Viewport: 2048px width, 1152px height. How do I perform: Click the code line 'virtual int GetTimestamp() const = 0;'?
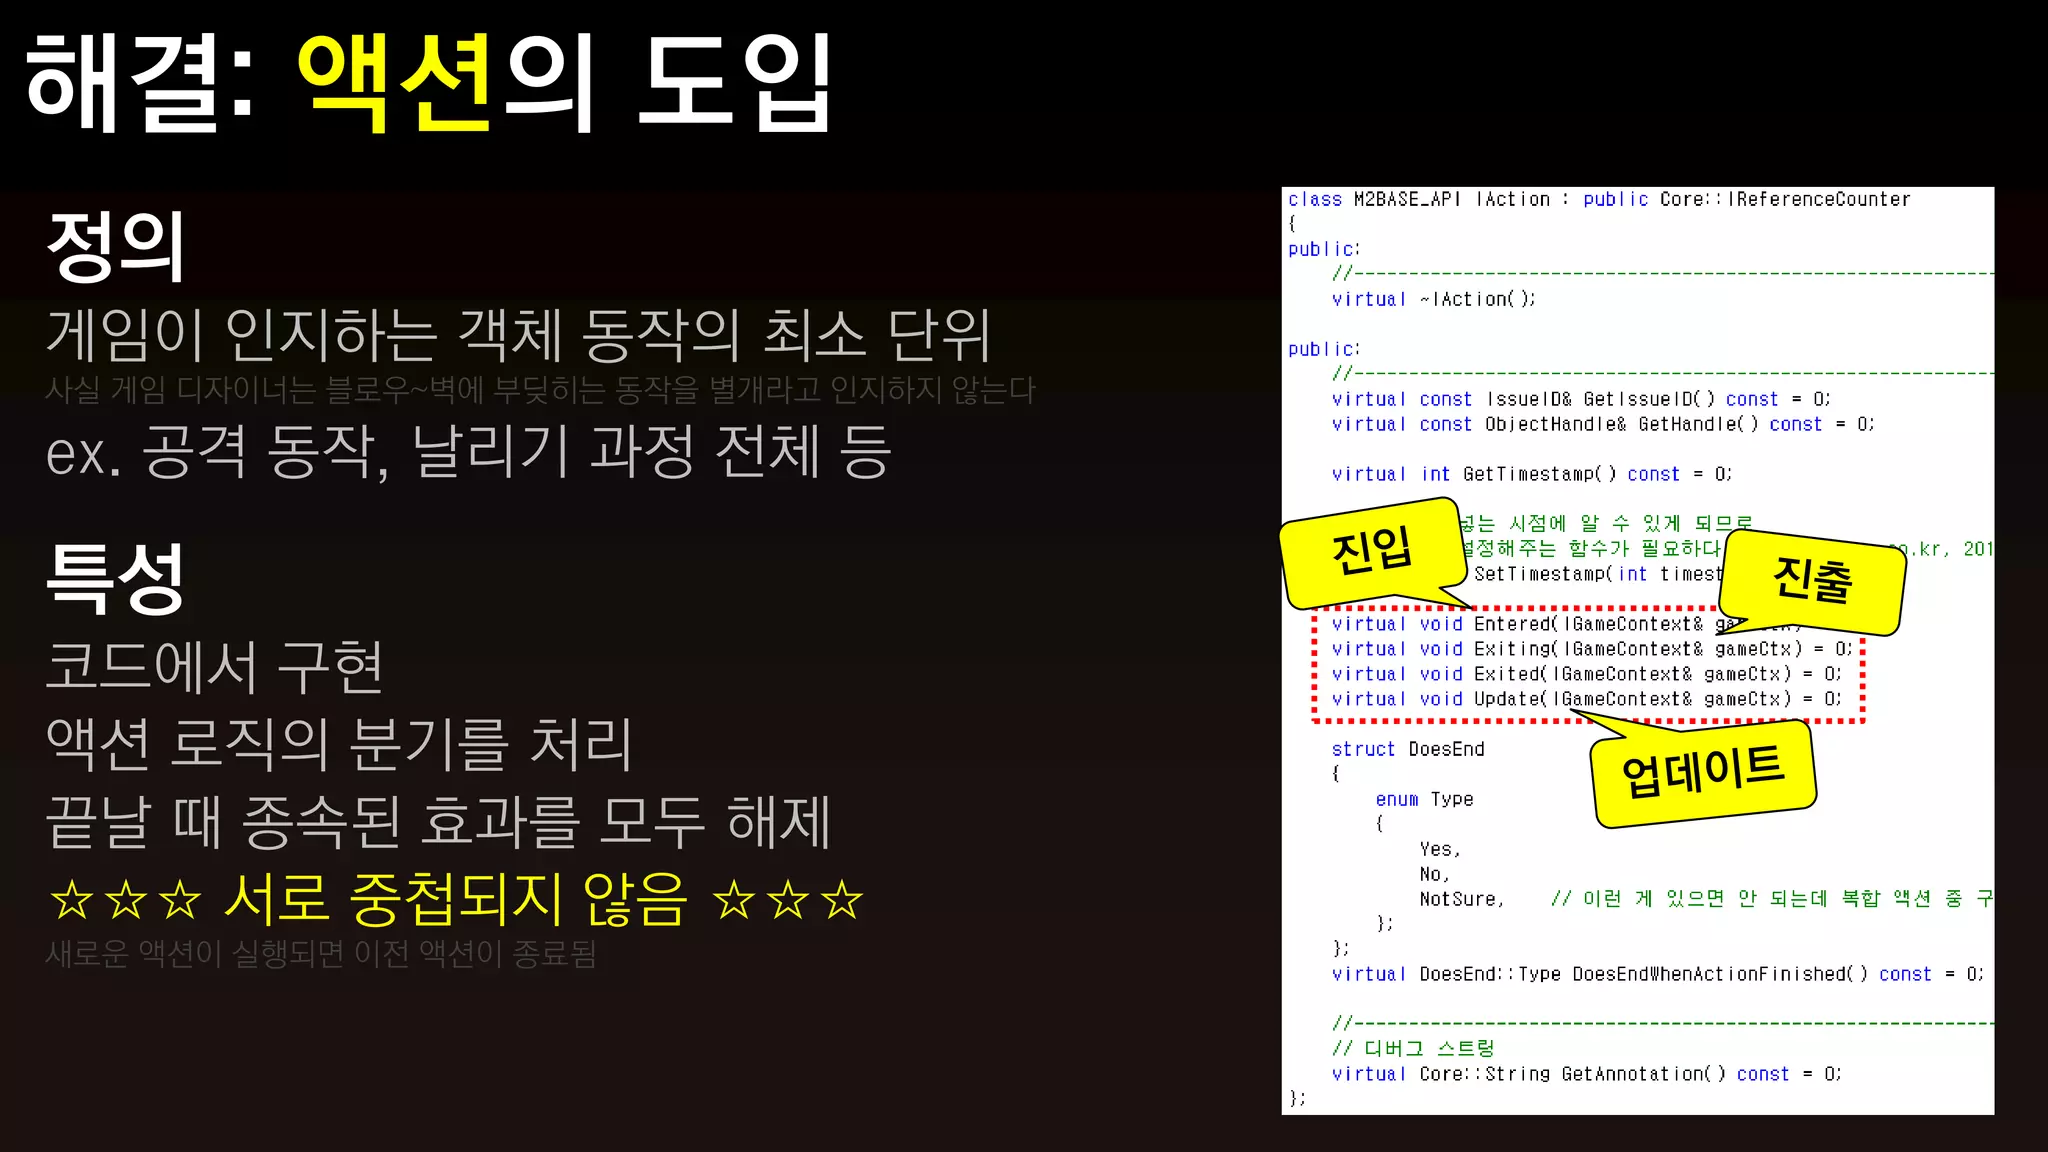click(x=1531, y=474)
